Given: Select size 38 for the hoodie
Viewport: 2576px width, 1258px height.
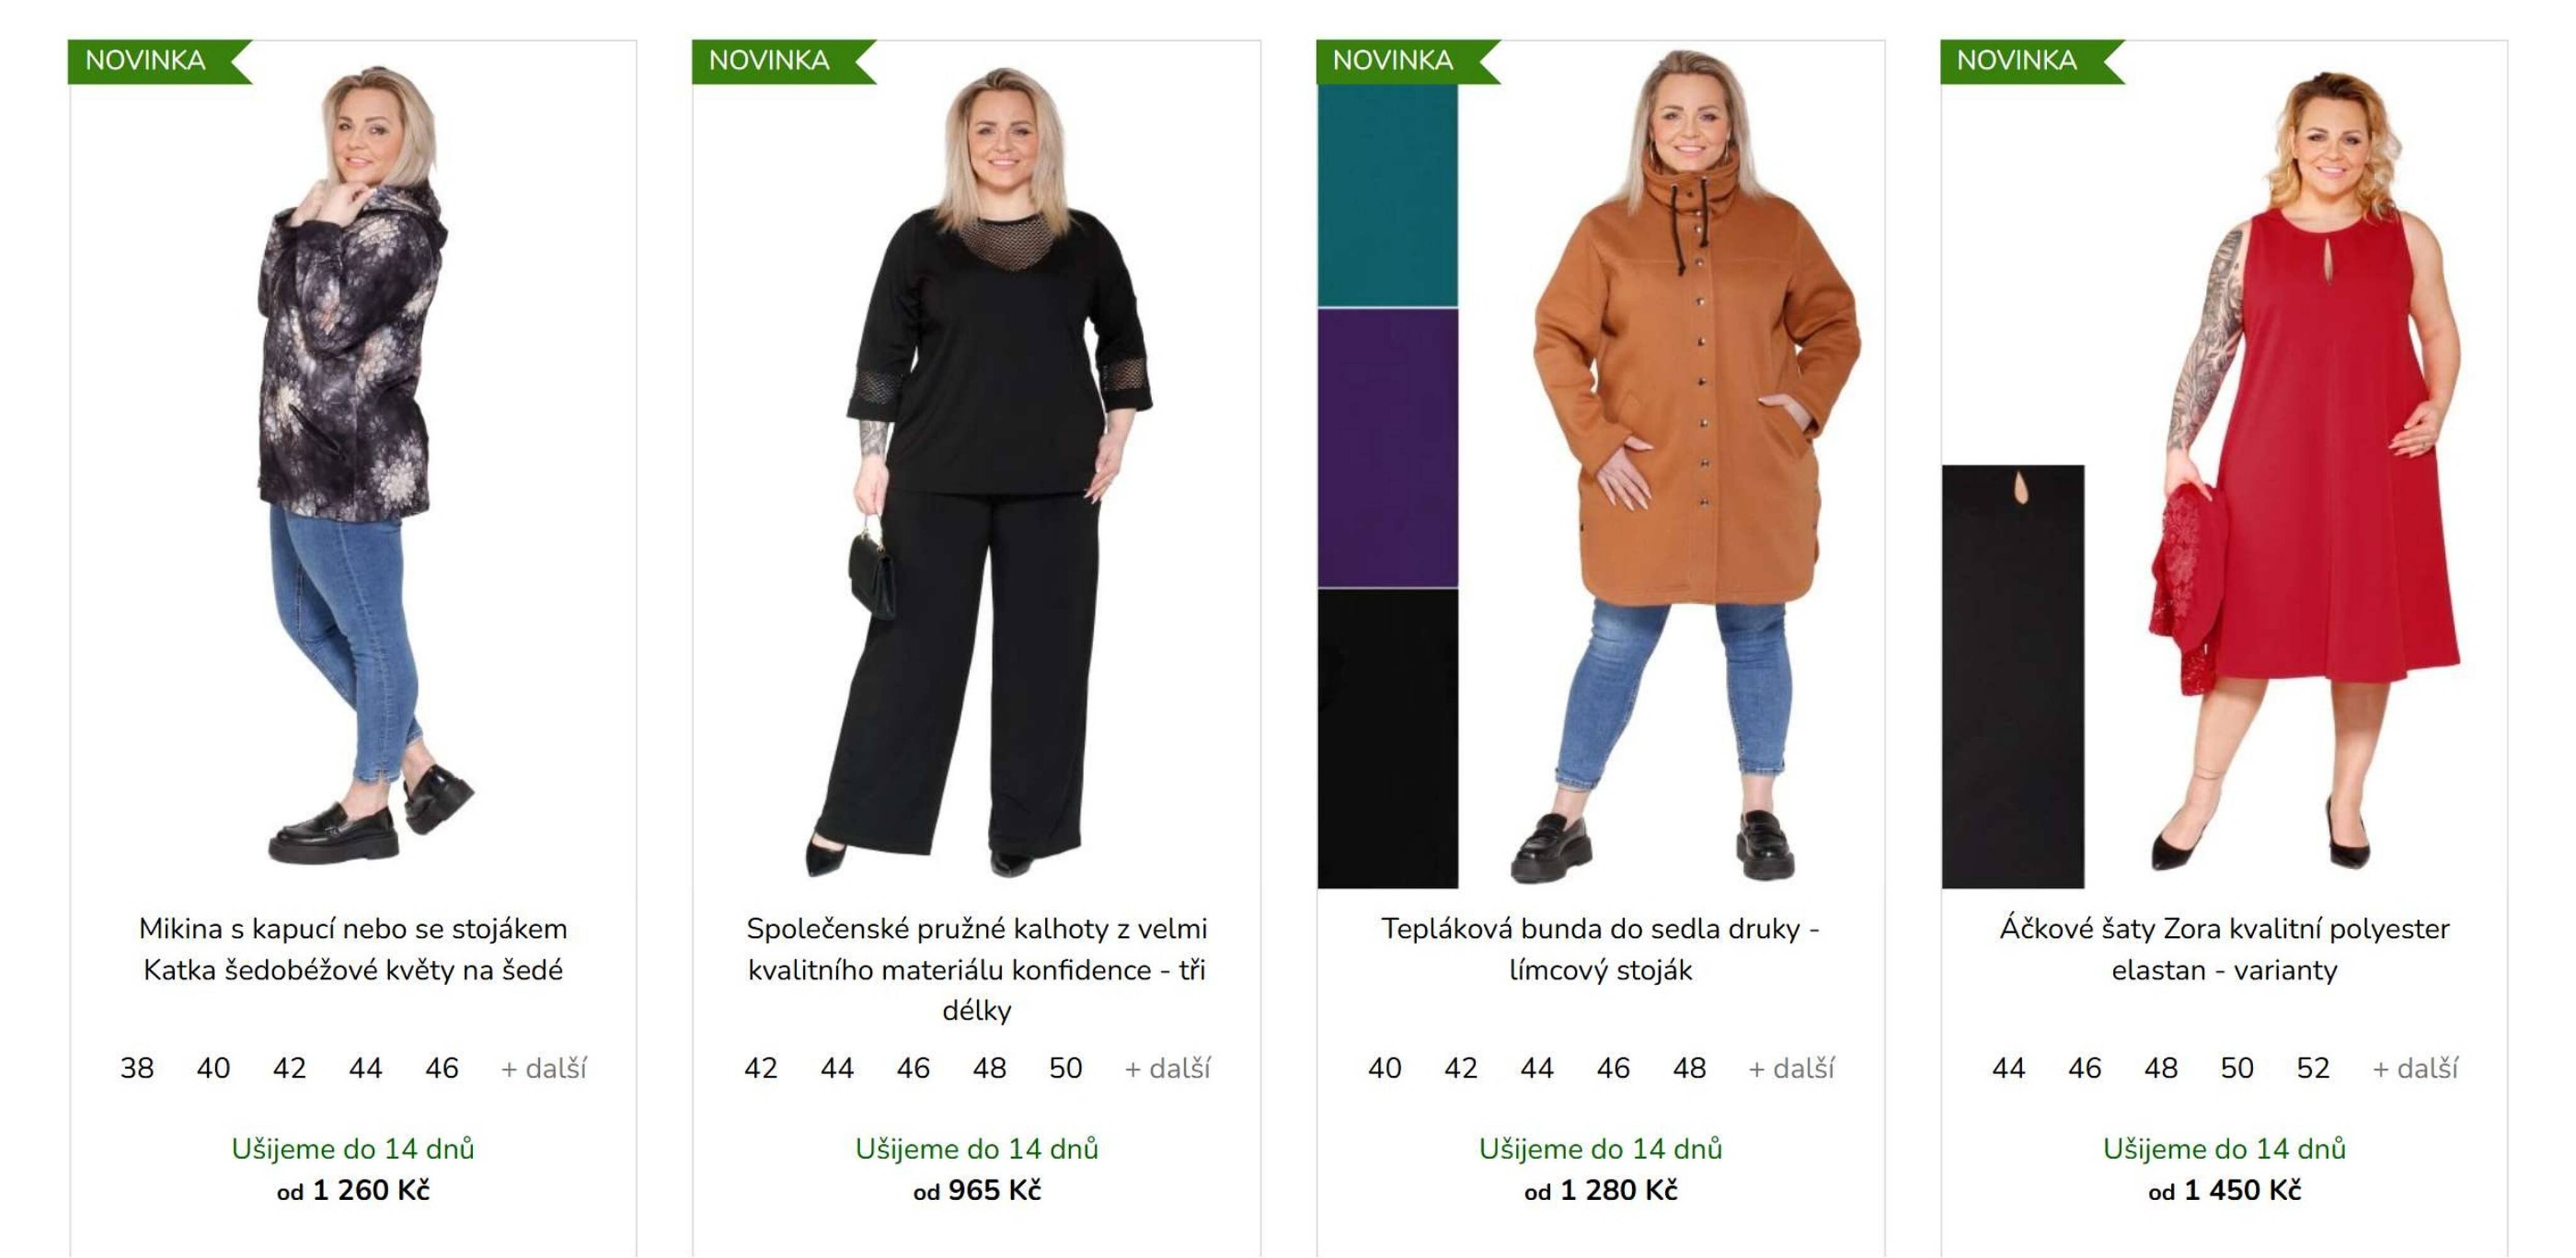Looking at the screenshot, I should click(137, 1068).
